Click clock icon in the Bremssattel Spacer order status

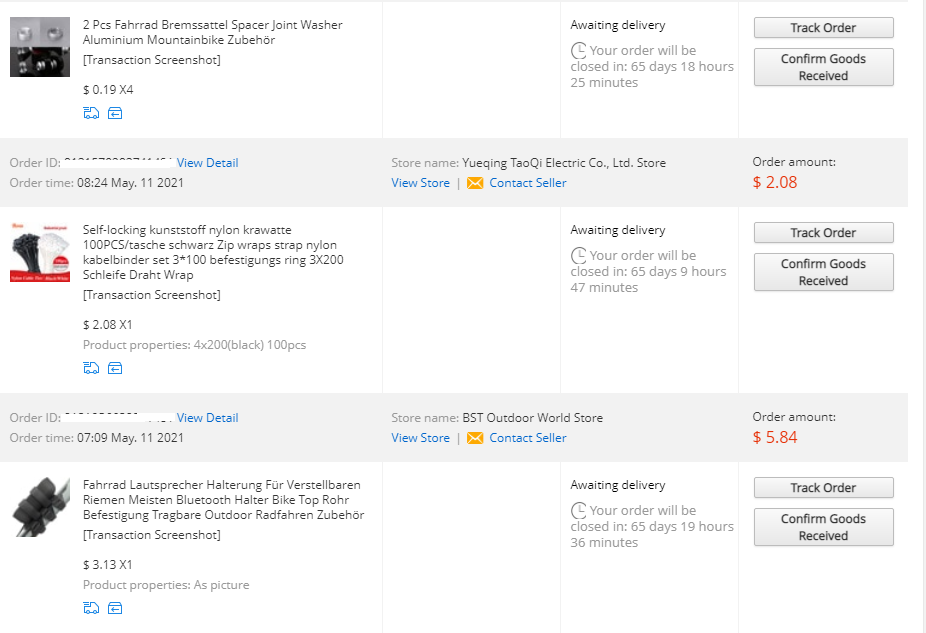tap(578, 51)
